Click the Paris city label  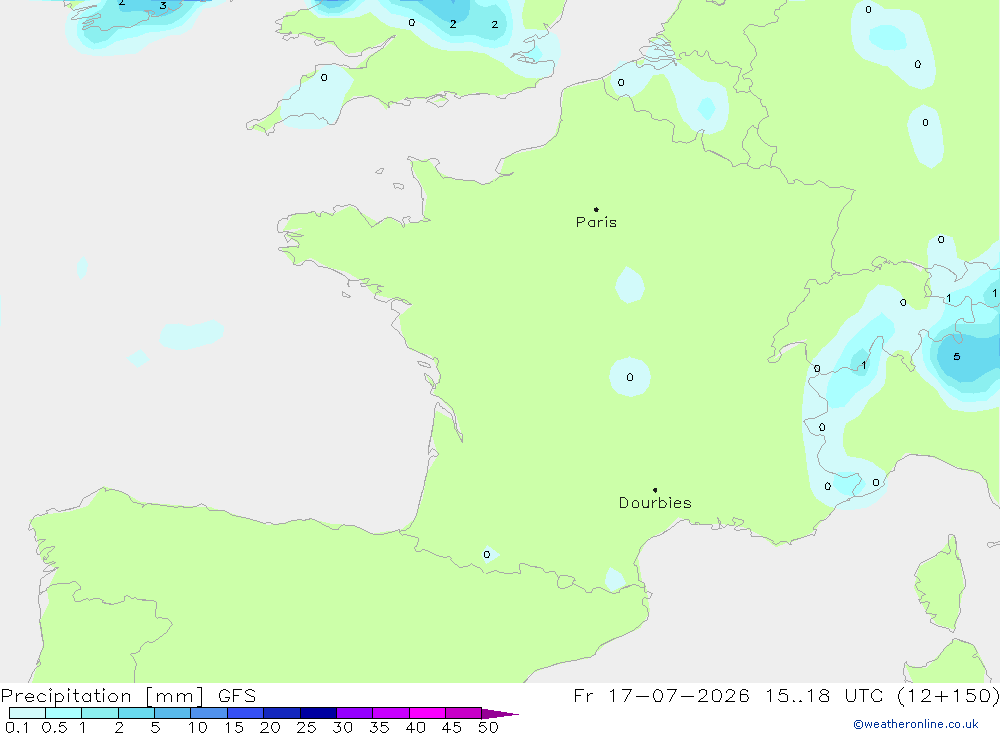(596, 222)
